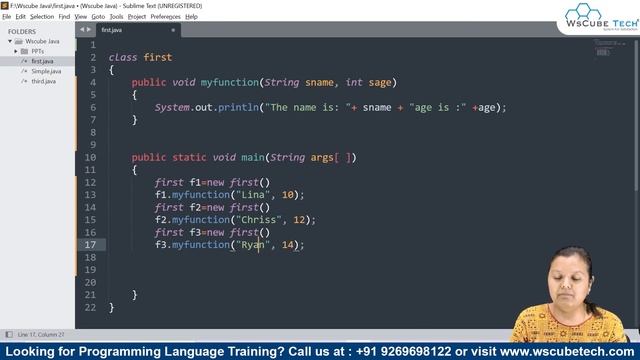Click the minimap at editor's right
Screen dimensions: 640x360
pos(609,48)
